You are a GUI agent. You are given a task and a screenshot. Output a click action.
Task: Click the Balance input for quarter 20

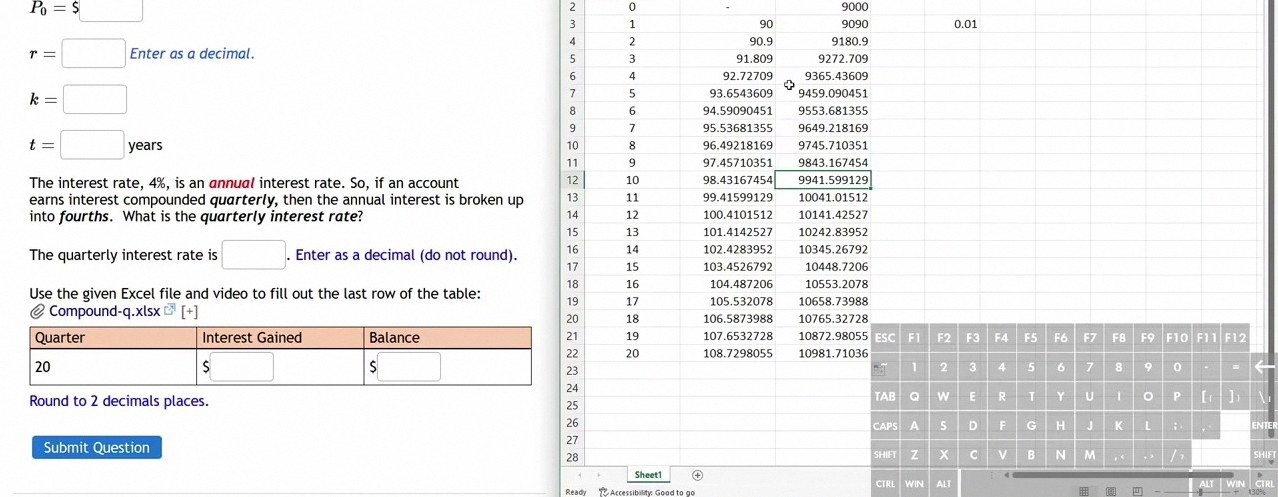click(409, 367)
